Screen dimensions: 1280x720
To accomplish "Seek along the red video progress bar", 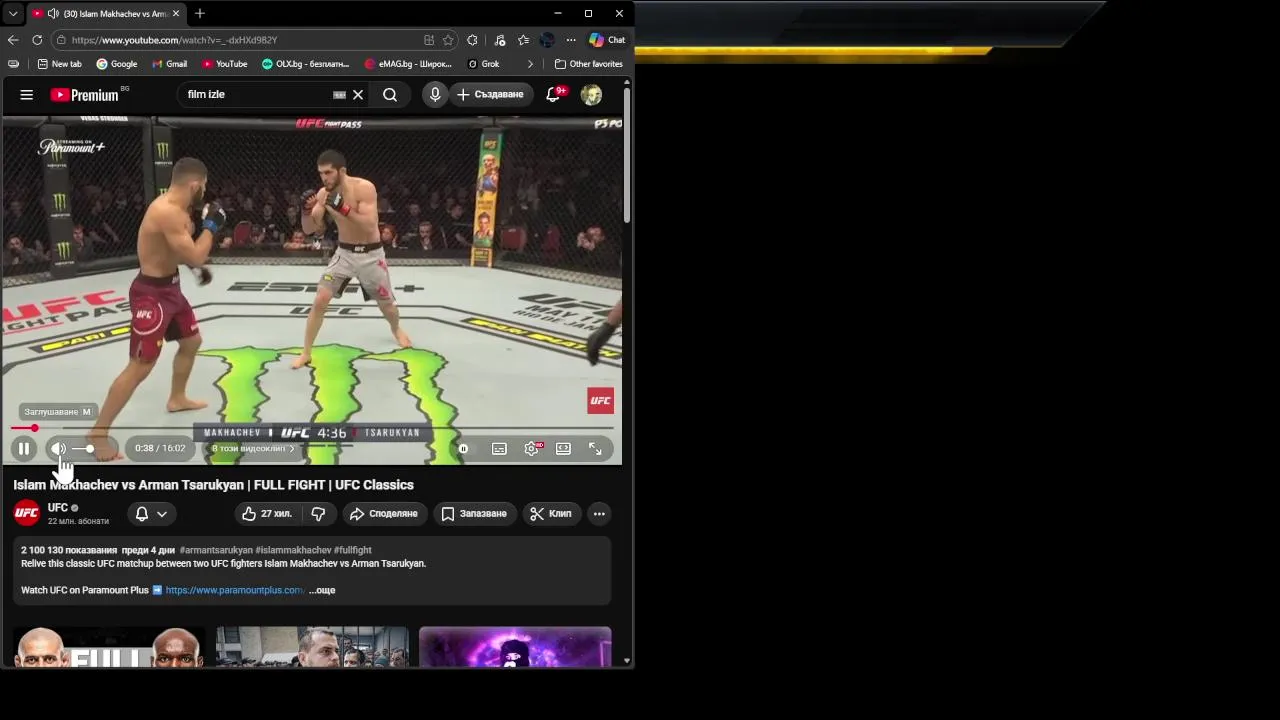I will click(x=312, y=428).
